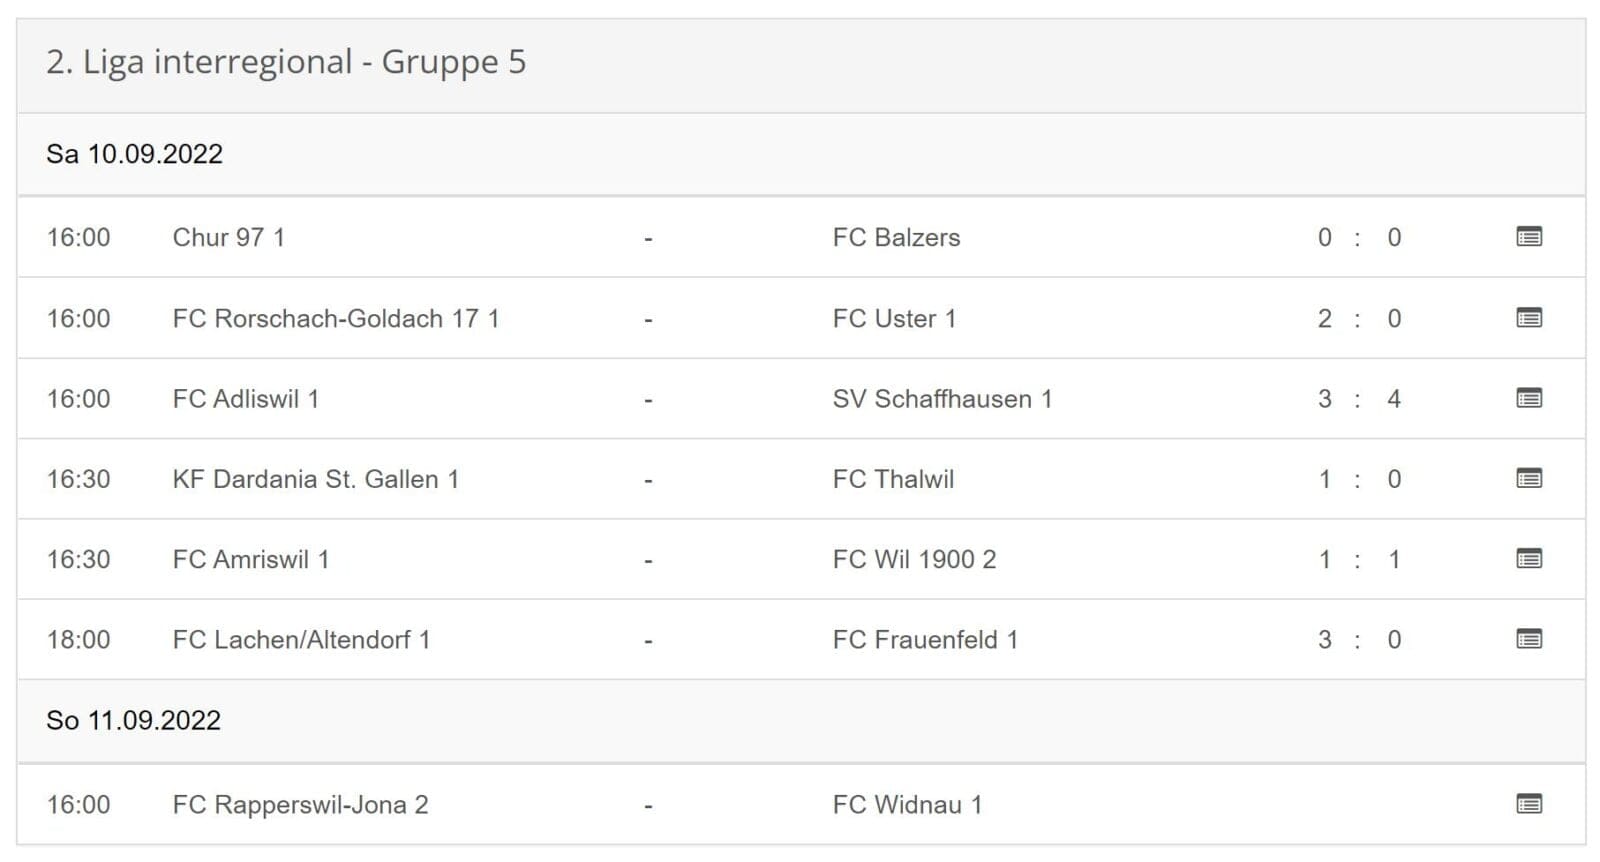Open match report icon for FC Thalwil game
Screen dimensions: 1600x862
click(1528, 479)
